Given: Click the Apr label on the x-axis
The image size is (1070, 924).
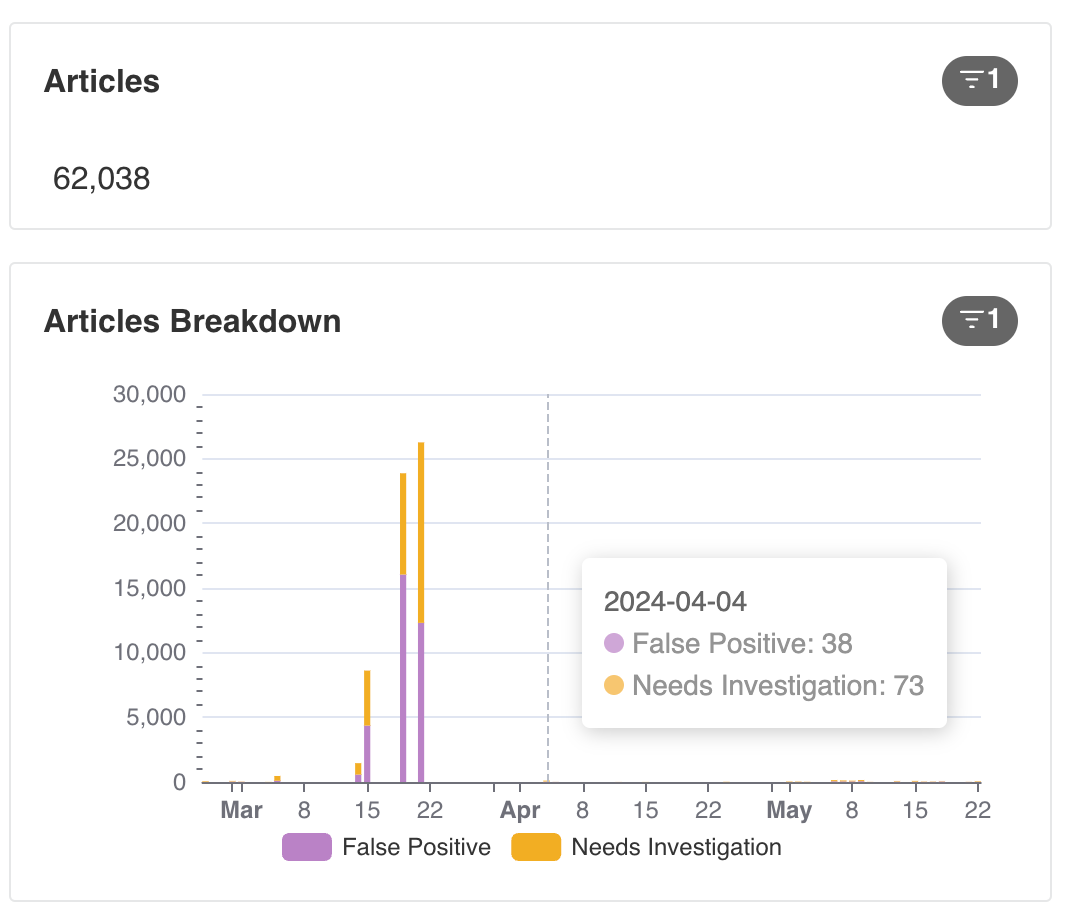Looking at the screenshot, I should click(x=520, y=810).
